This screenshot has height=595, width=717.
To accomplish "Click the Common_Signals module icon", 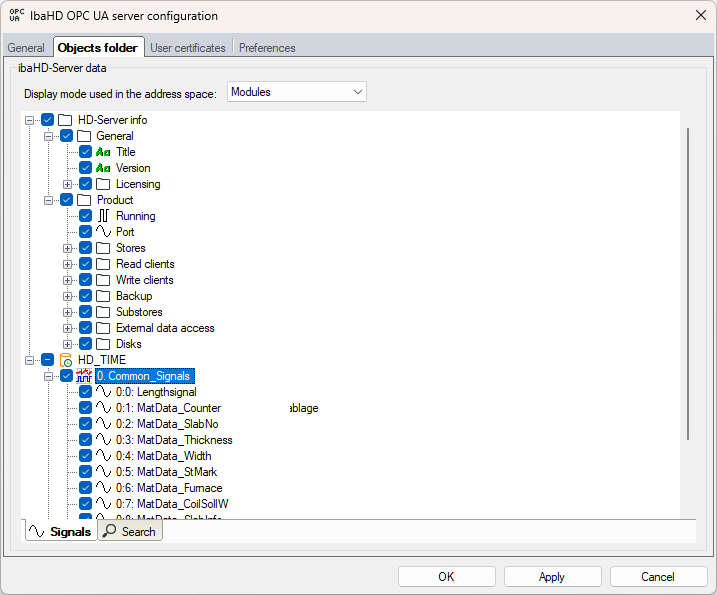I will [84, 376].
